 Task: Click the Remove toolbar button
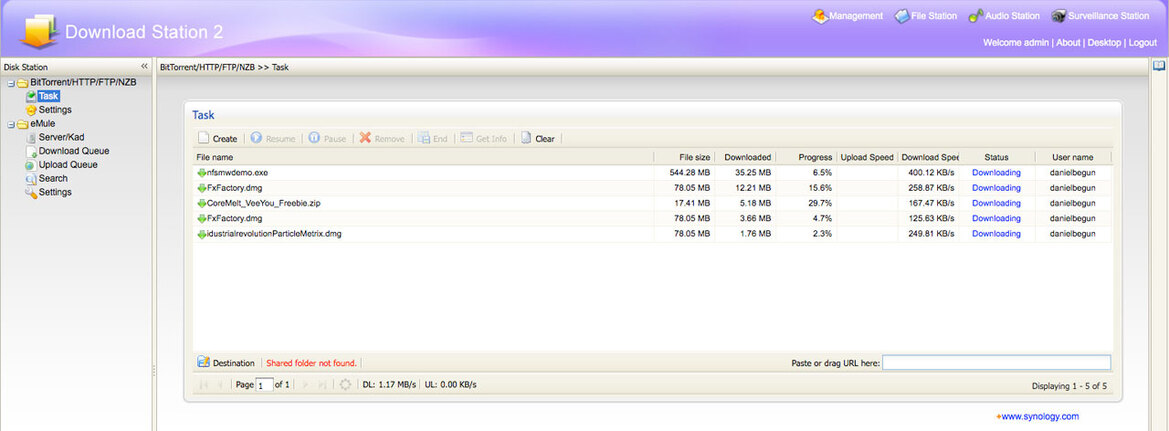(382, 139)
